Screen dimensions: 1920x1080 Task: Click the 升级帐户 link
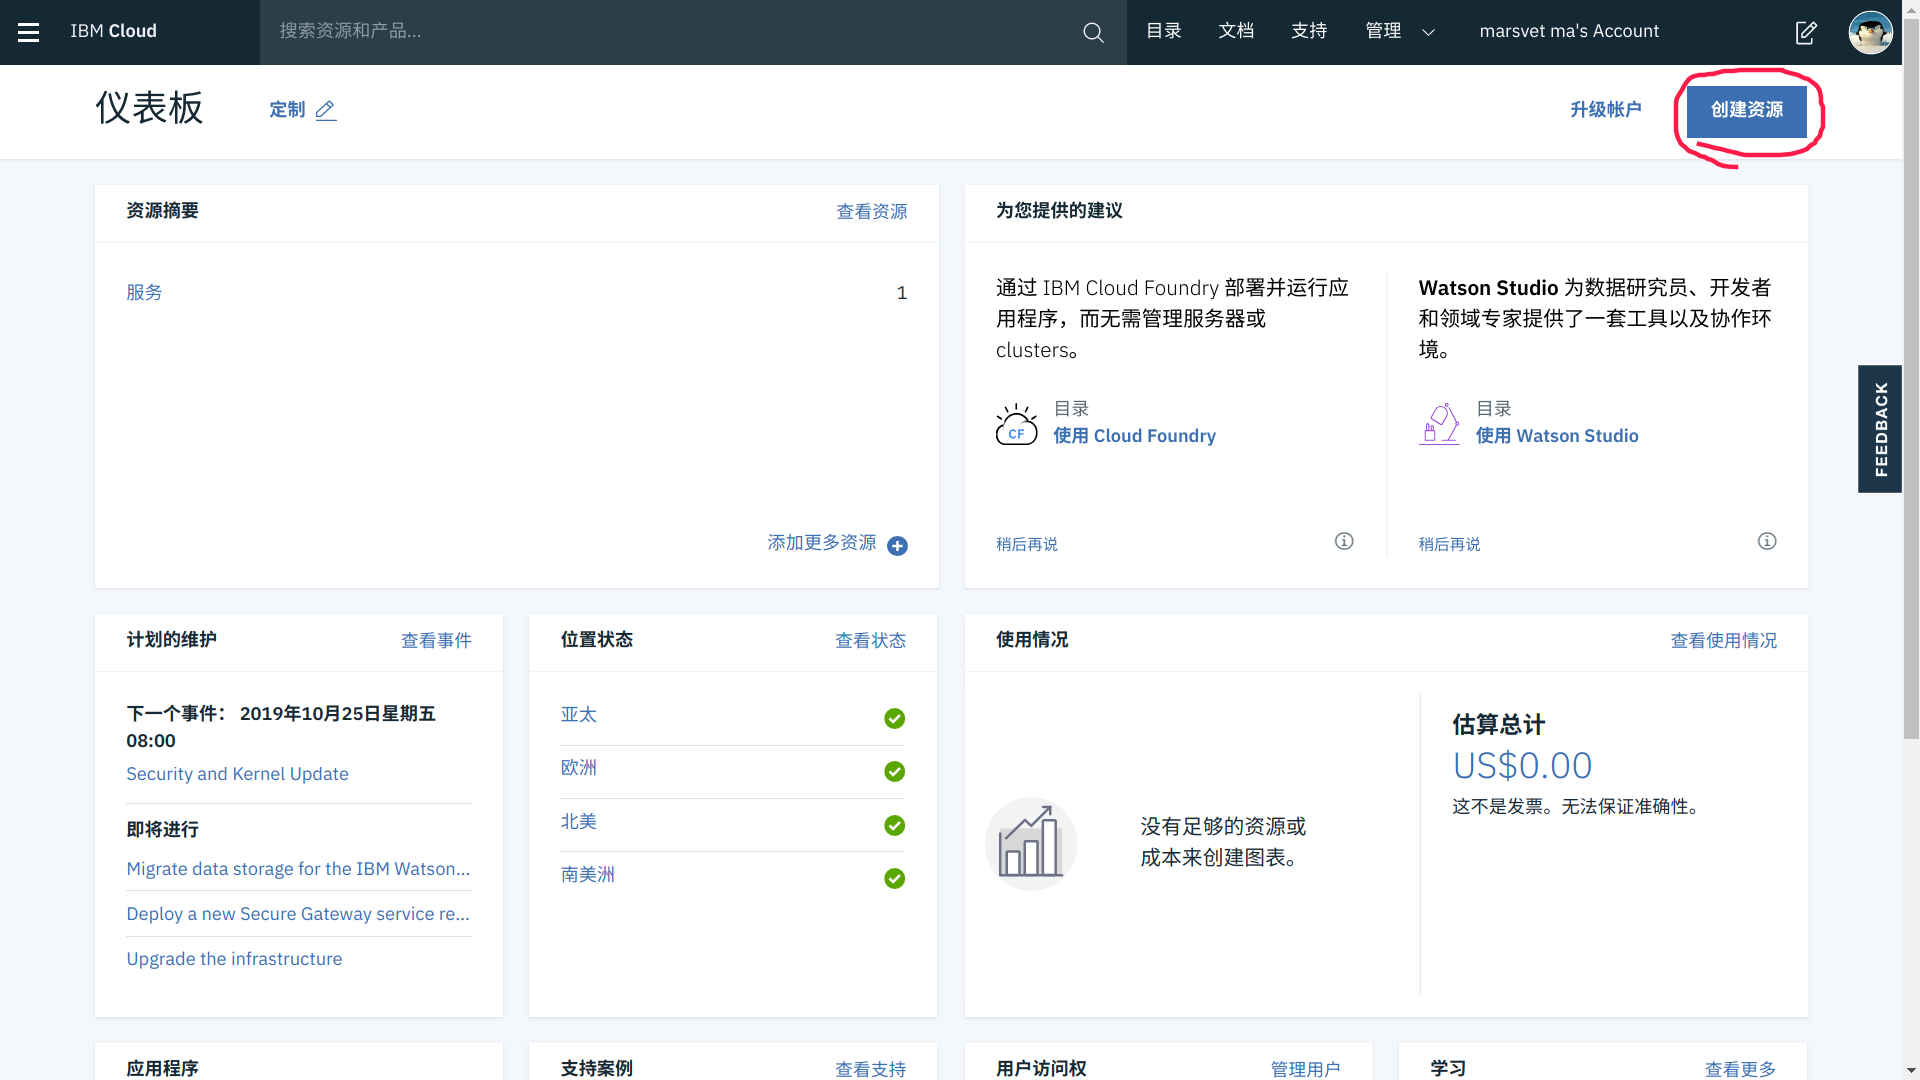click(1605, 110)
